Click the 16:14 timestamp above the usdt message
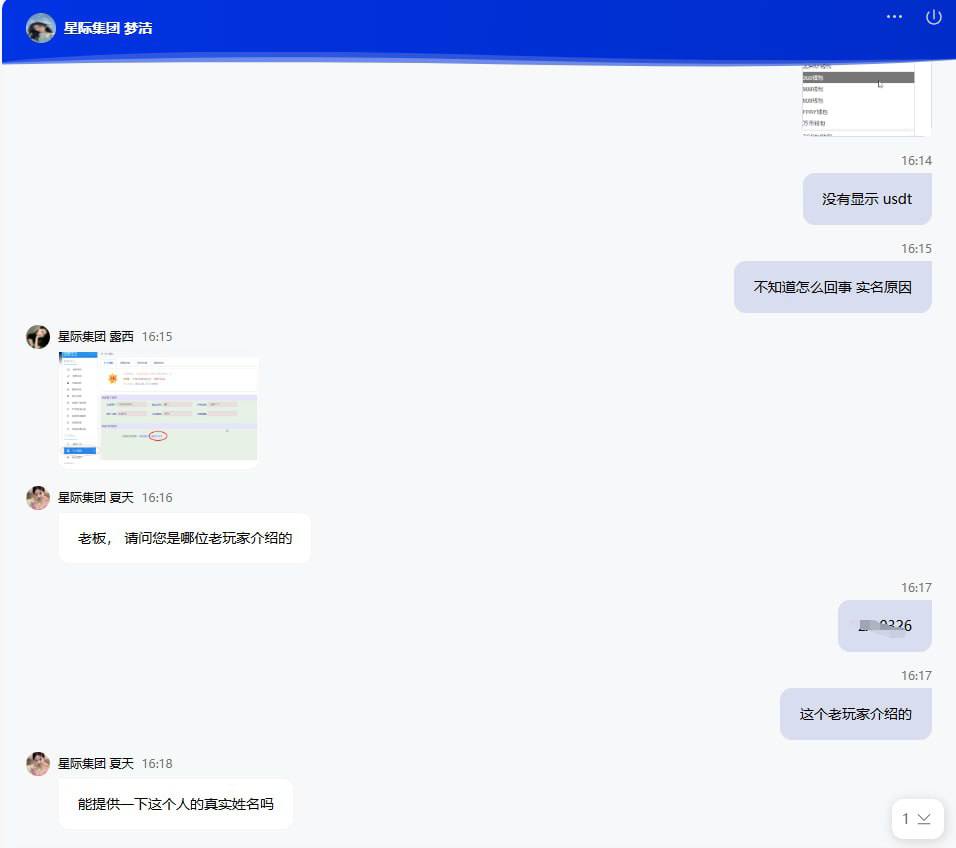This screenshot has width=956, height=848. click(x=916, y=161)
